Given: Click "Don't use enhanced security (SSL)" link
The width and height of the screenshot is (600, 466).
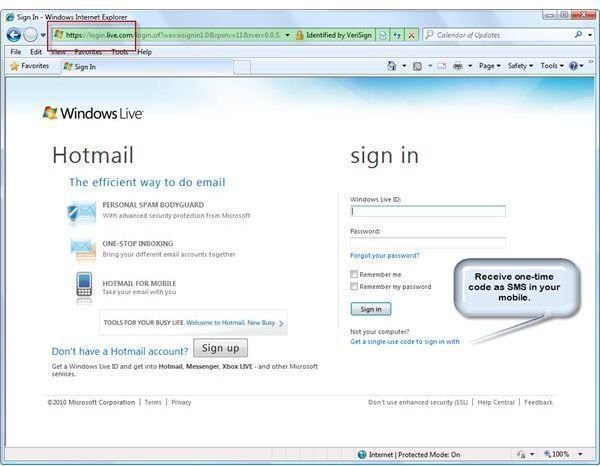Looking at the screenshot, I should [x=418, y=402].
